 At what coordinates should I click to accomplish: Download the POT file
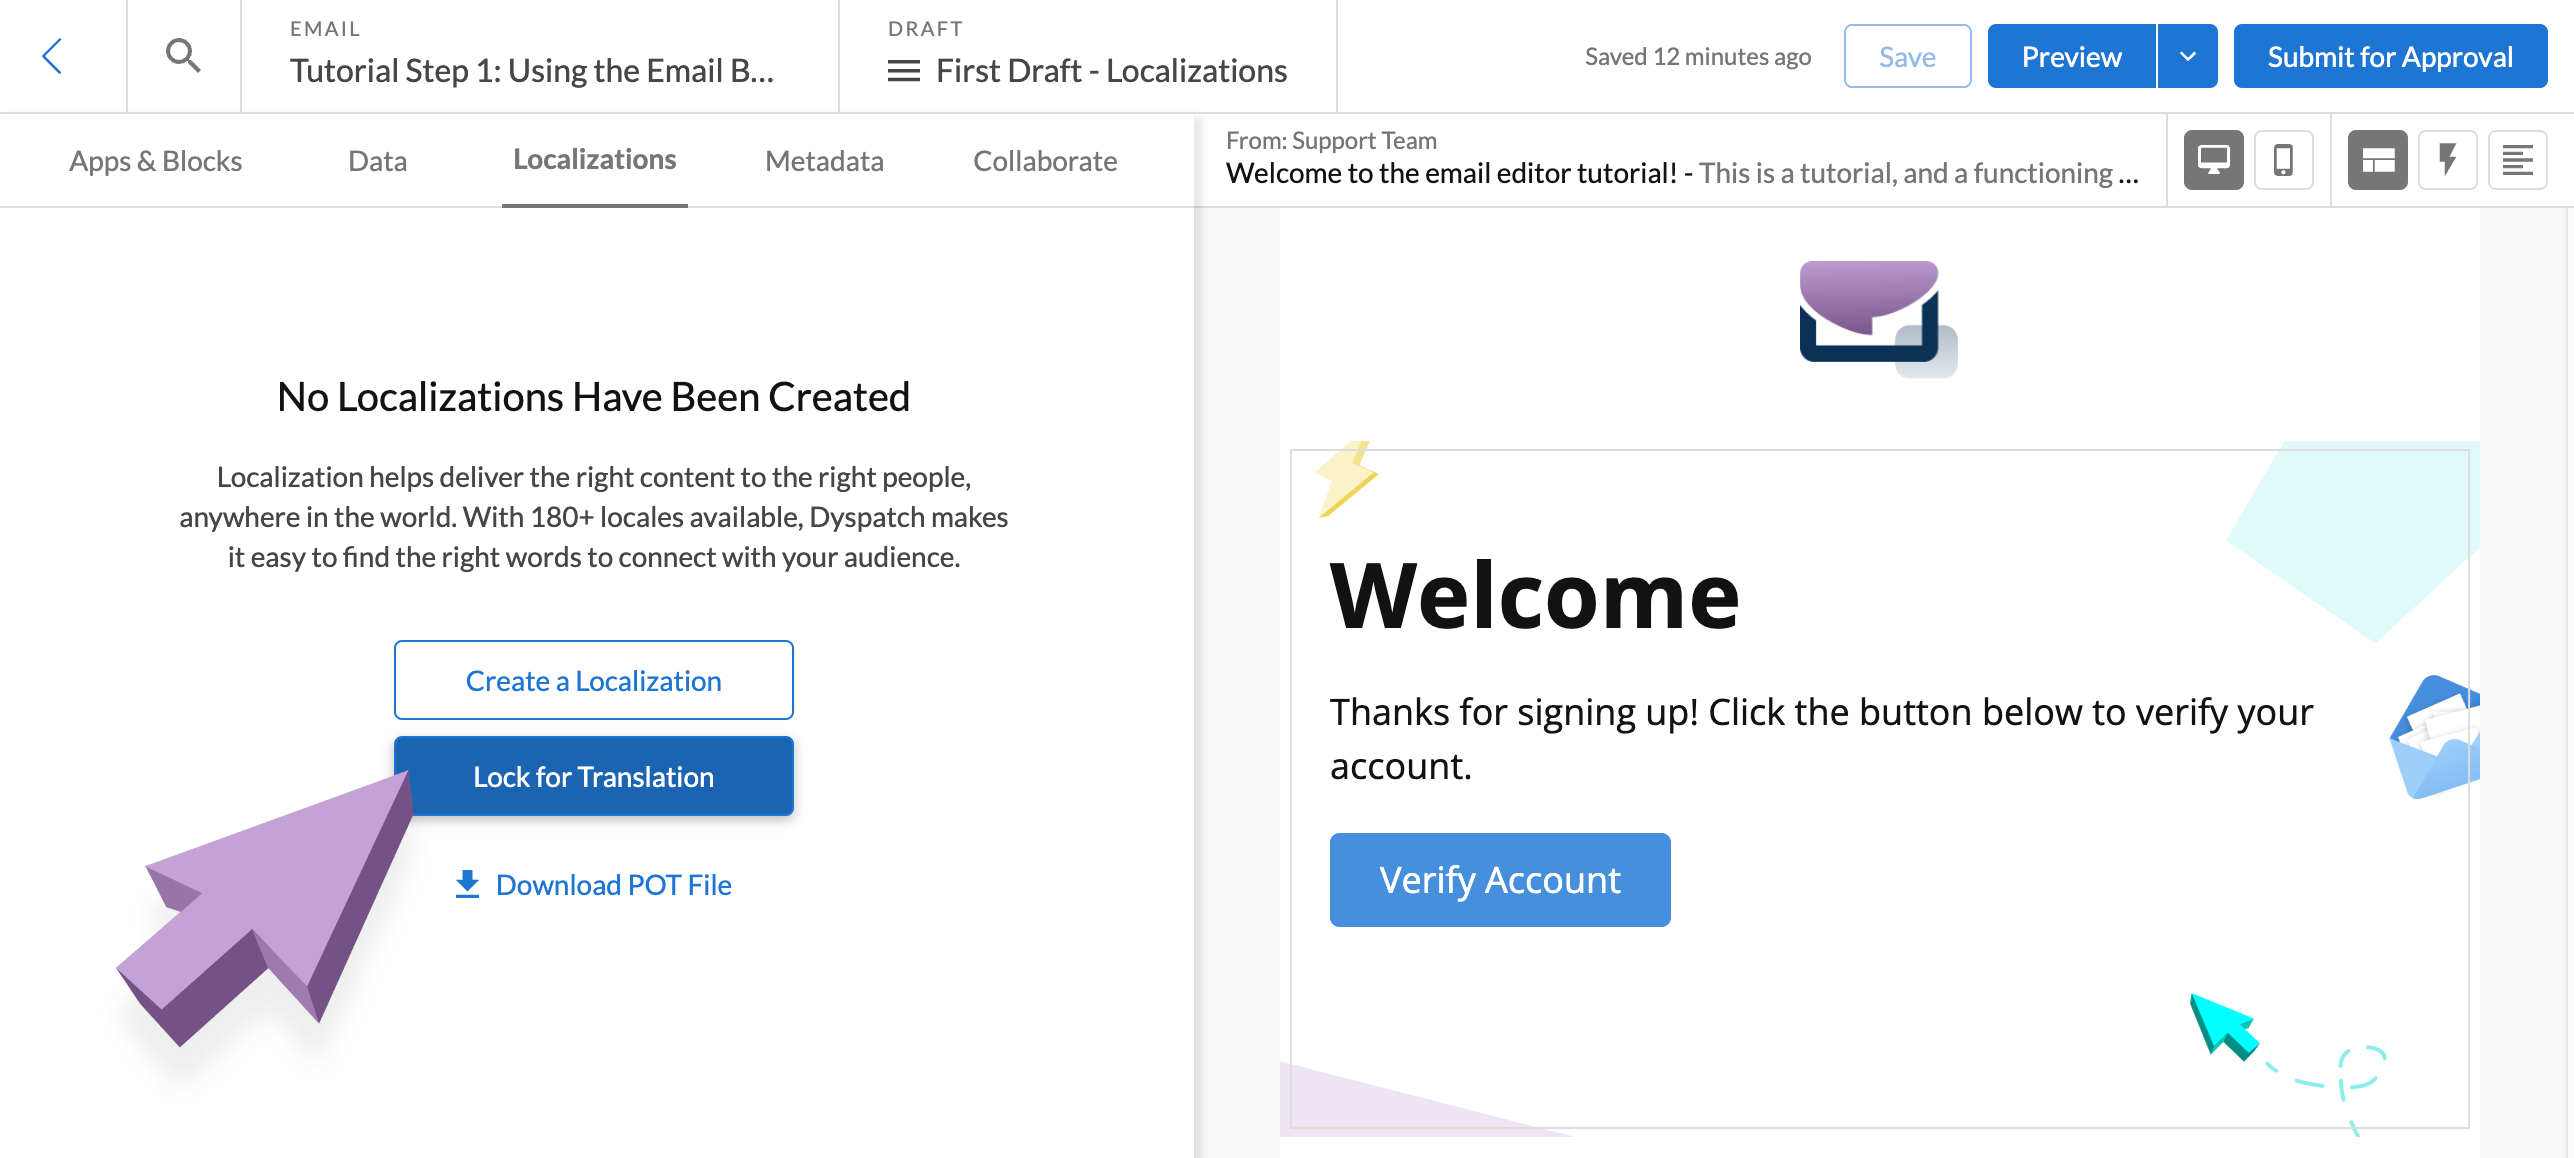pos(594,885)
